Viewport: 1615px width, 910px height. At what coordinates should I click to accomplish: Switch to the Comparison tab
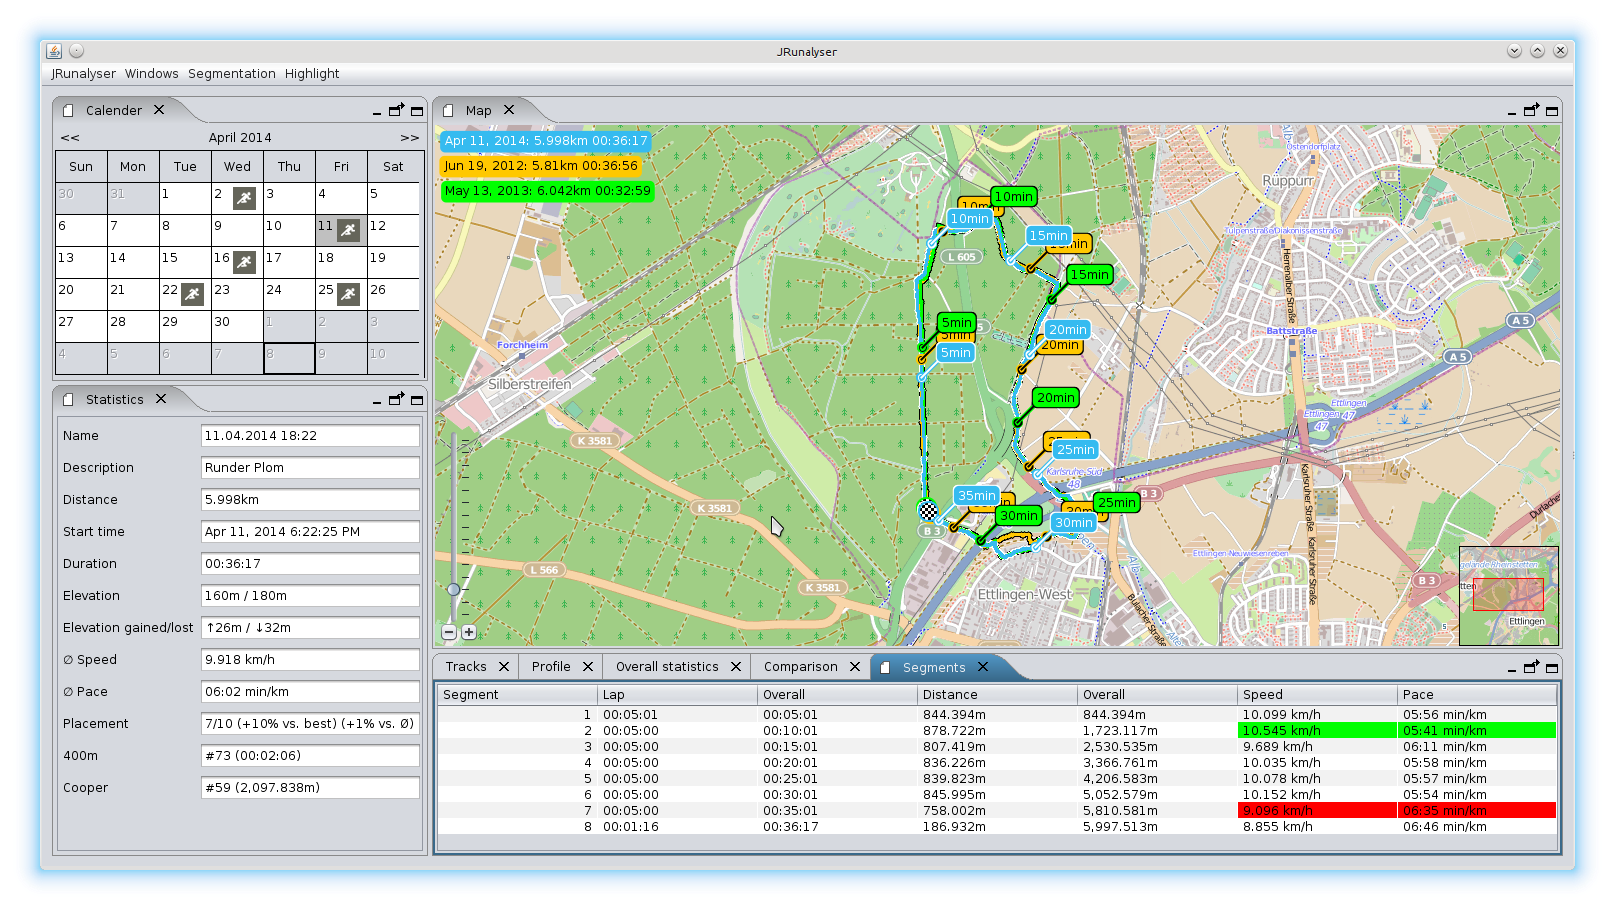[x=800, y=666]
